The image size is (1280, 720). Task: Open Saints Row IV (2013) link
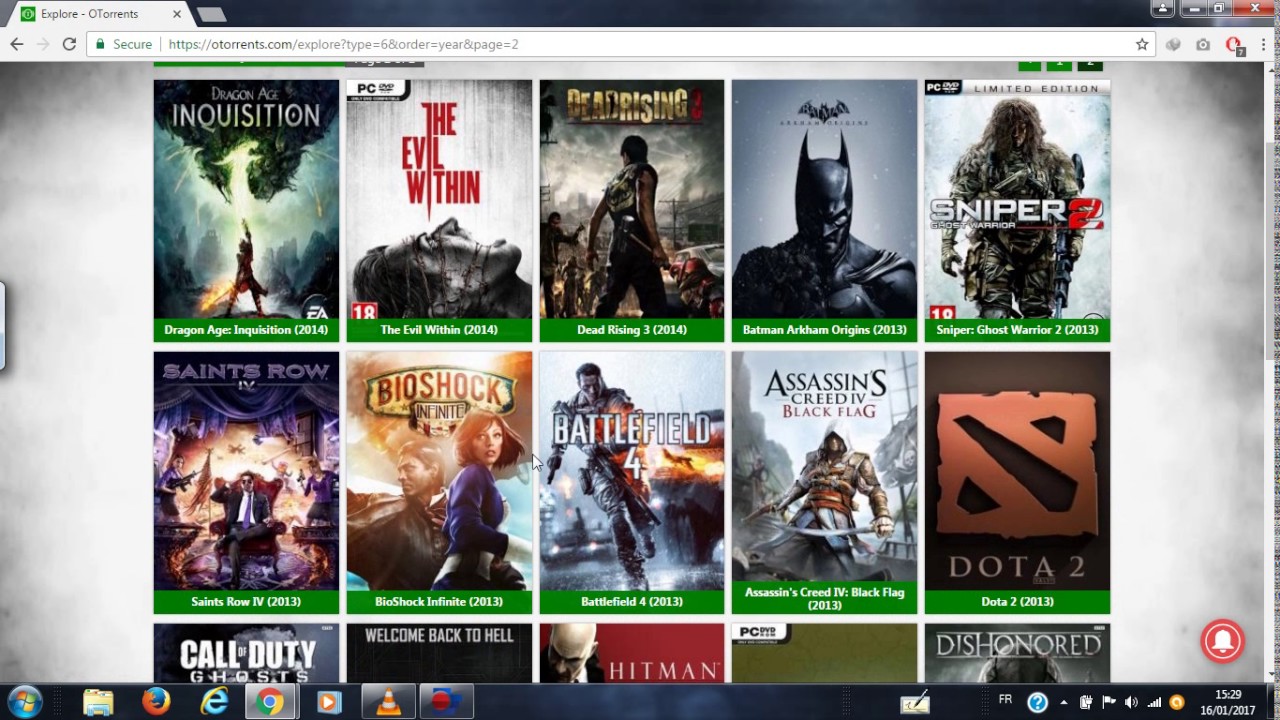(246, 602)
